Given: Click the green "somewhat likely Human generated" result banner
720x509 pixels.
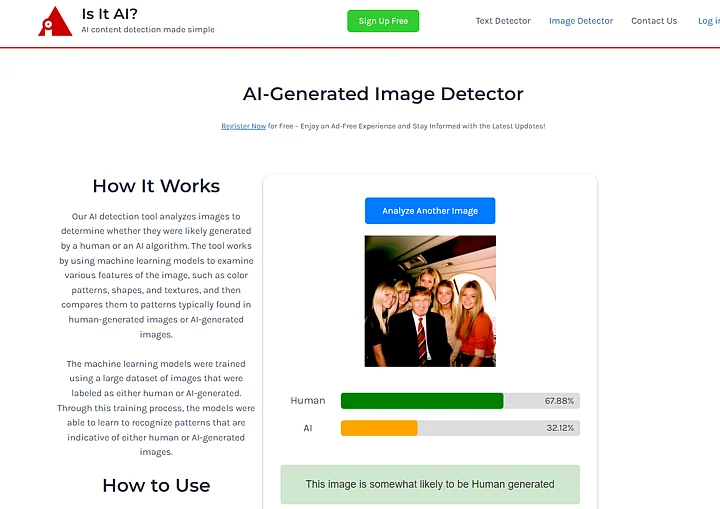Looking at the screenshot, I should [x=430, y=484].
